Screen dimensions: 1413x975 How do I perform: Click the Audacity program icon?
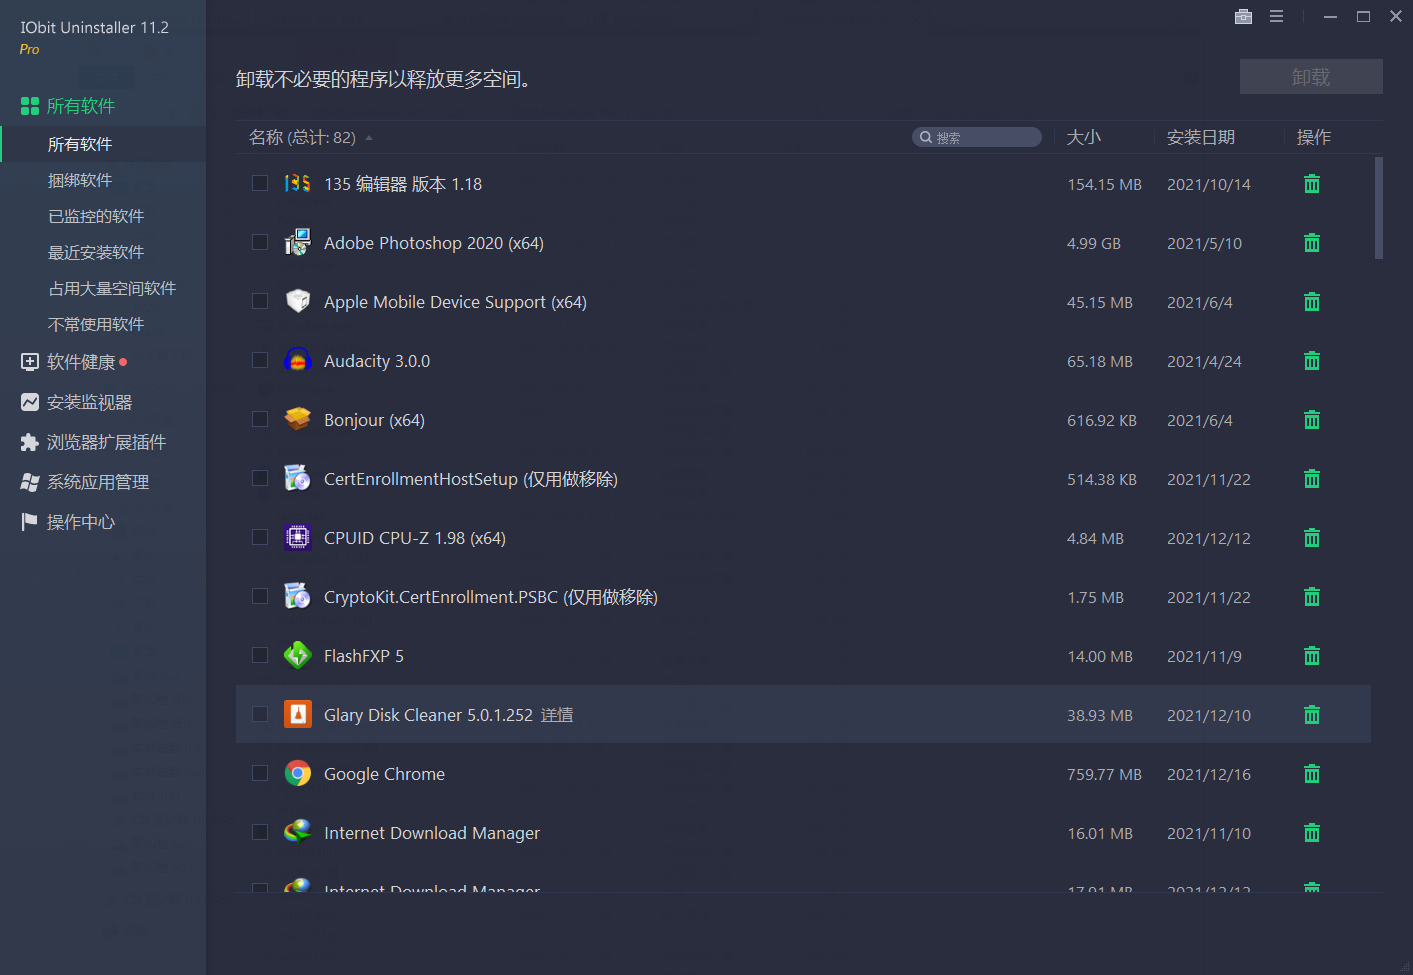[x=297, y=361]
